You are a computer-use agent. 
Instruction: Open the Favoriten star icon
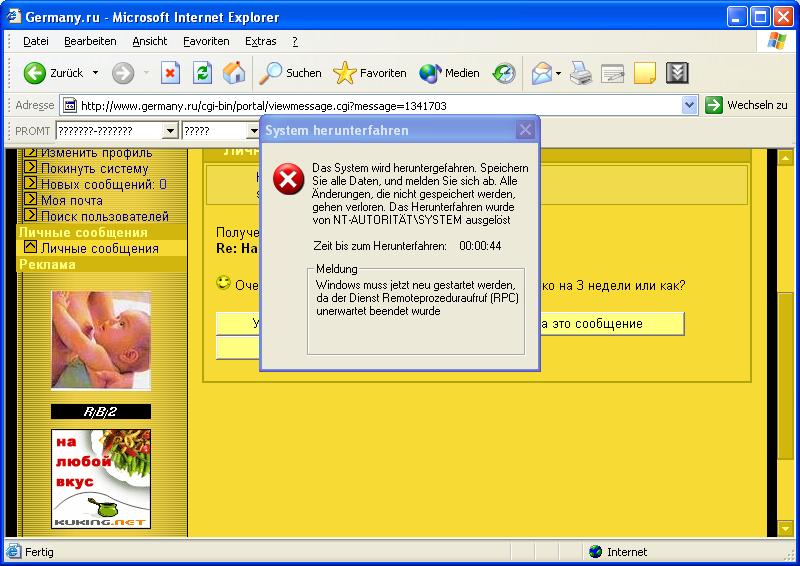[344, 73]
